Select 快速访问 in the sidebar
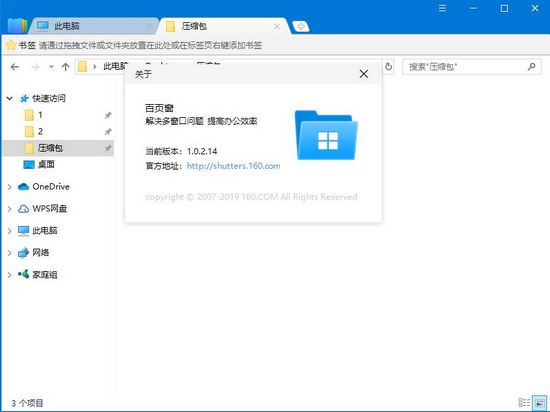This screenshot has width=550, height=412. [x=49, y=99]
